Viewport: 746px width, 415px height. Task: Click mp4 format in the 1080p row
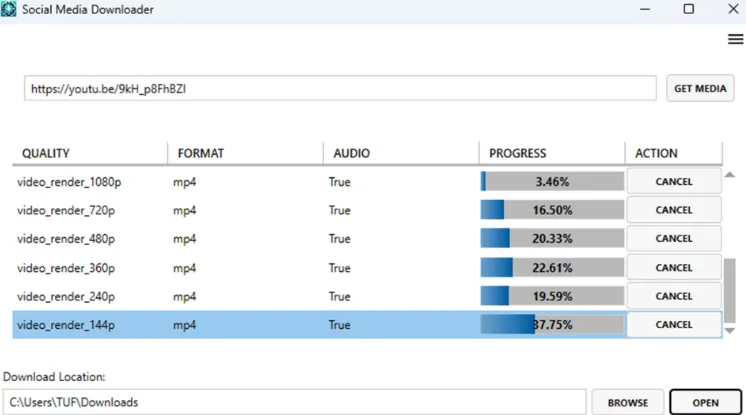pos(184,182)
